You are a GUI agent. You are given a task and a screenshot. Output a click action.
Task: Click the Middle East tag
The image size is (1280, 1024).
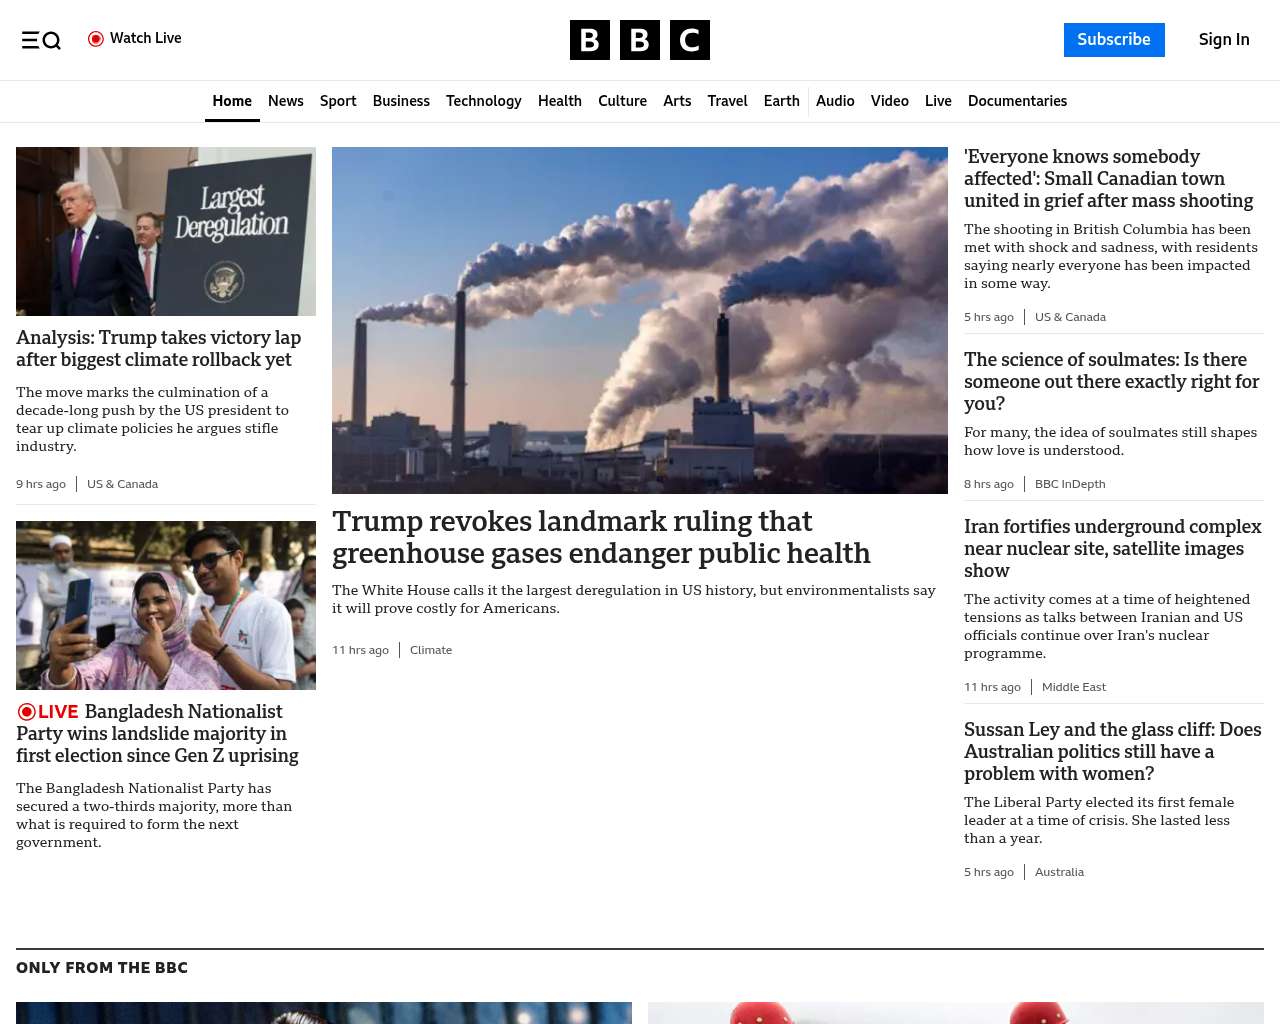(1074, 687)
